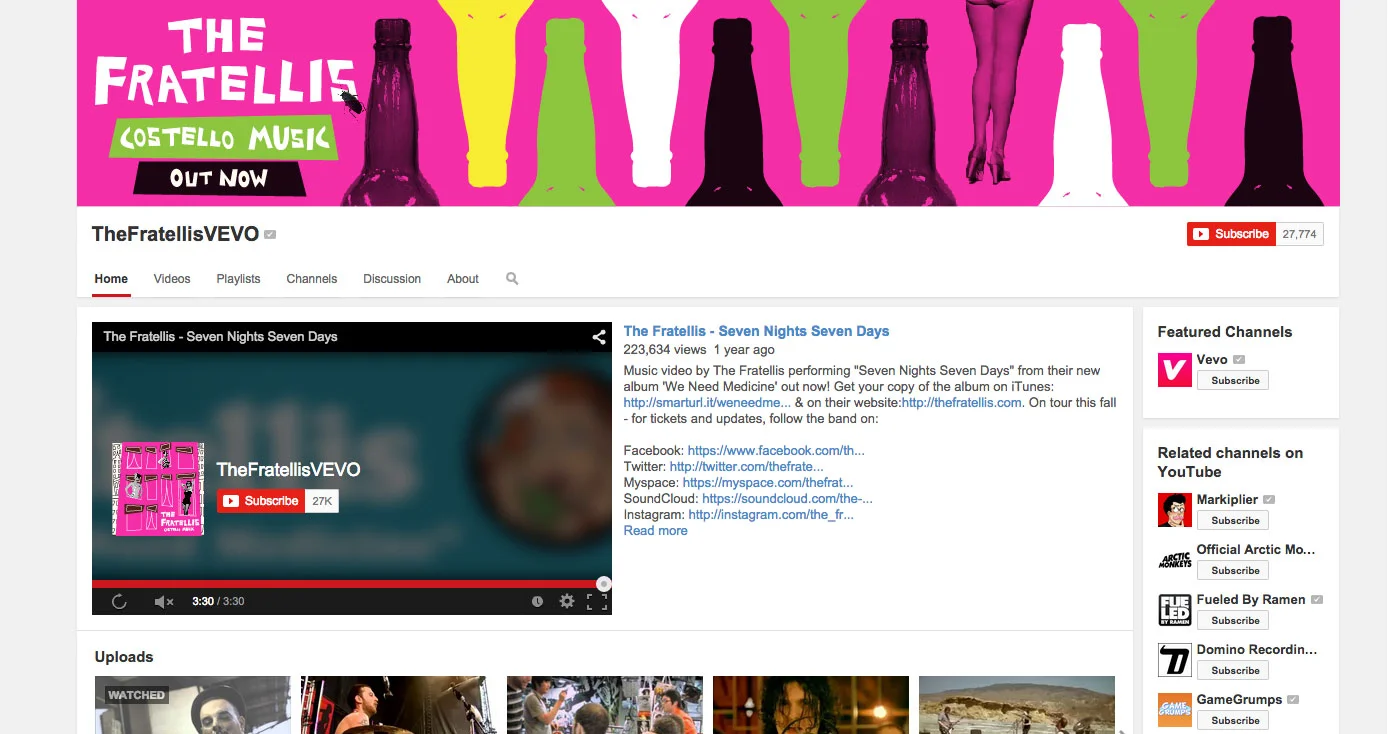This screenshot has width=1388, height=734.
Task: Open the Seven Nights Seven Days title link
Action: coord(756,331)
